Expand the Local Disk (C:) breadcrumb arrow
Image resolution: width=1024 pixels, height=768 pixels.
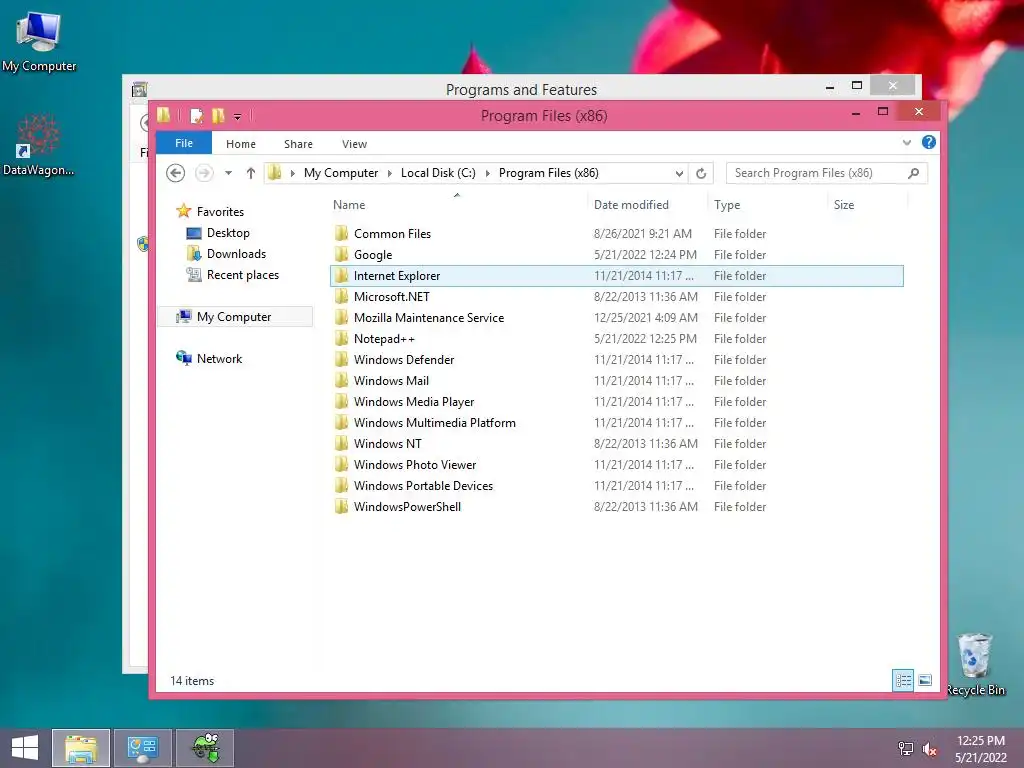click(x=487, y=173)
